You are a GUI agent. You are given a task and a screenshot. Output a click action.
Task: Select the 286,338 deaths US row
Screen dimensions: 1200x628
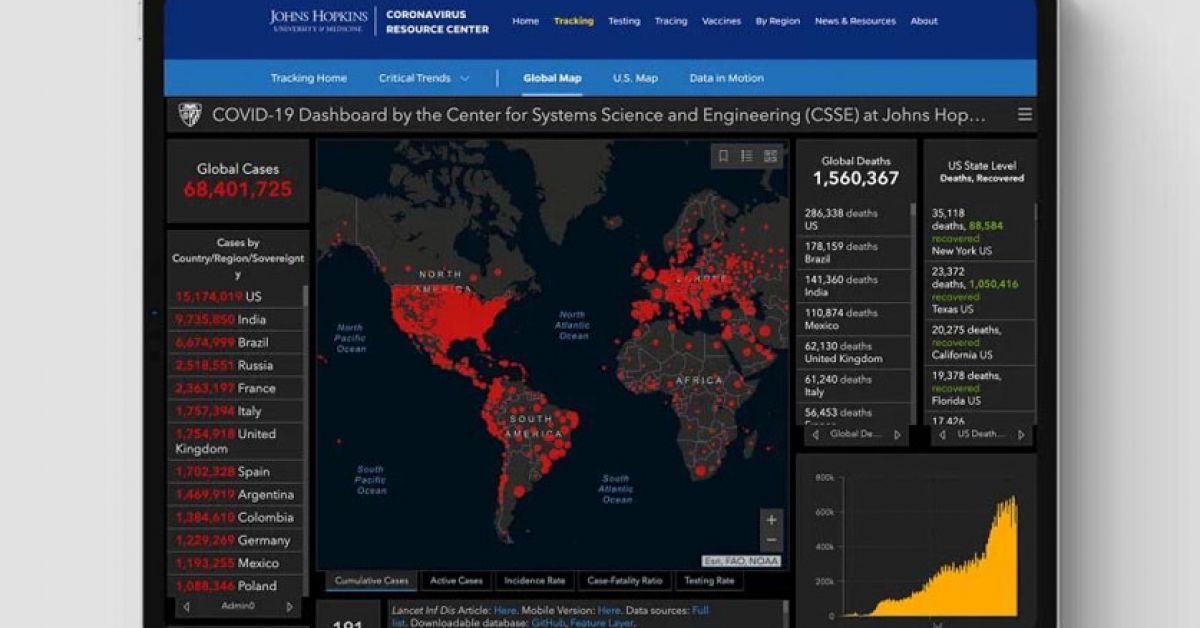point(855,219)
